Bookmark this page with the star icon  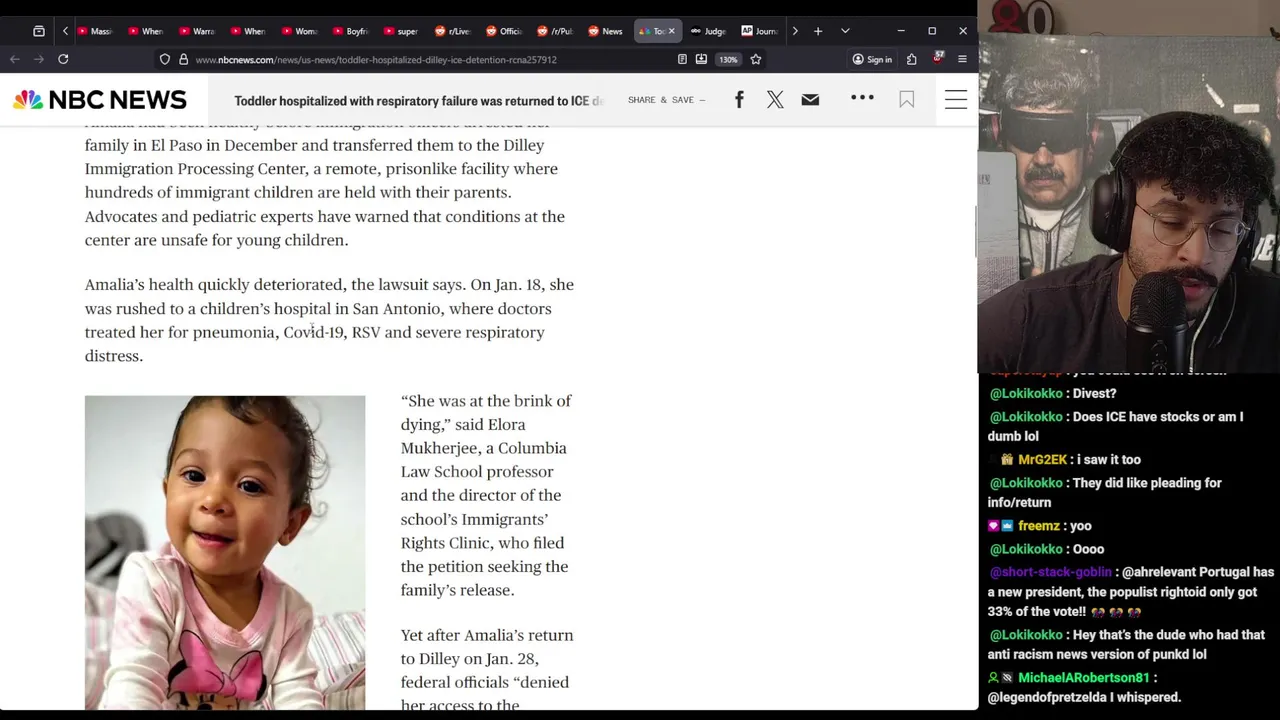coord(756,59)
